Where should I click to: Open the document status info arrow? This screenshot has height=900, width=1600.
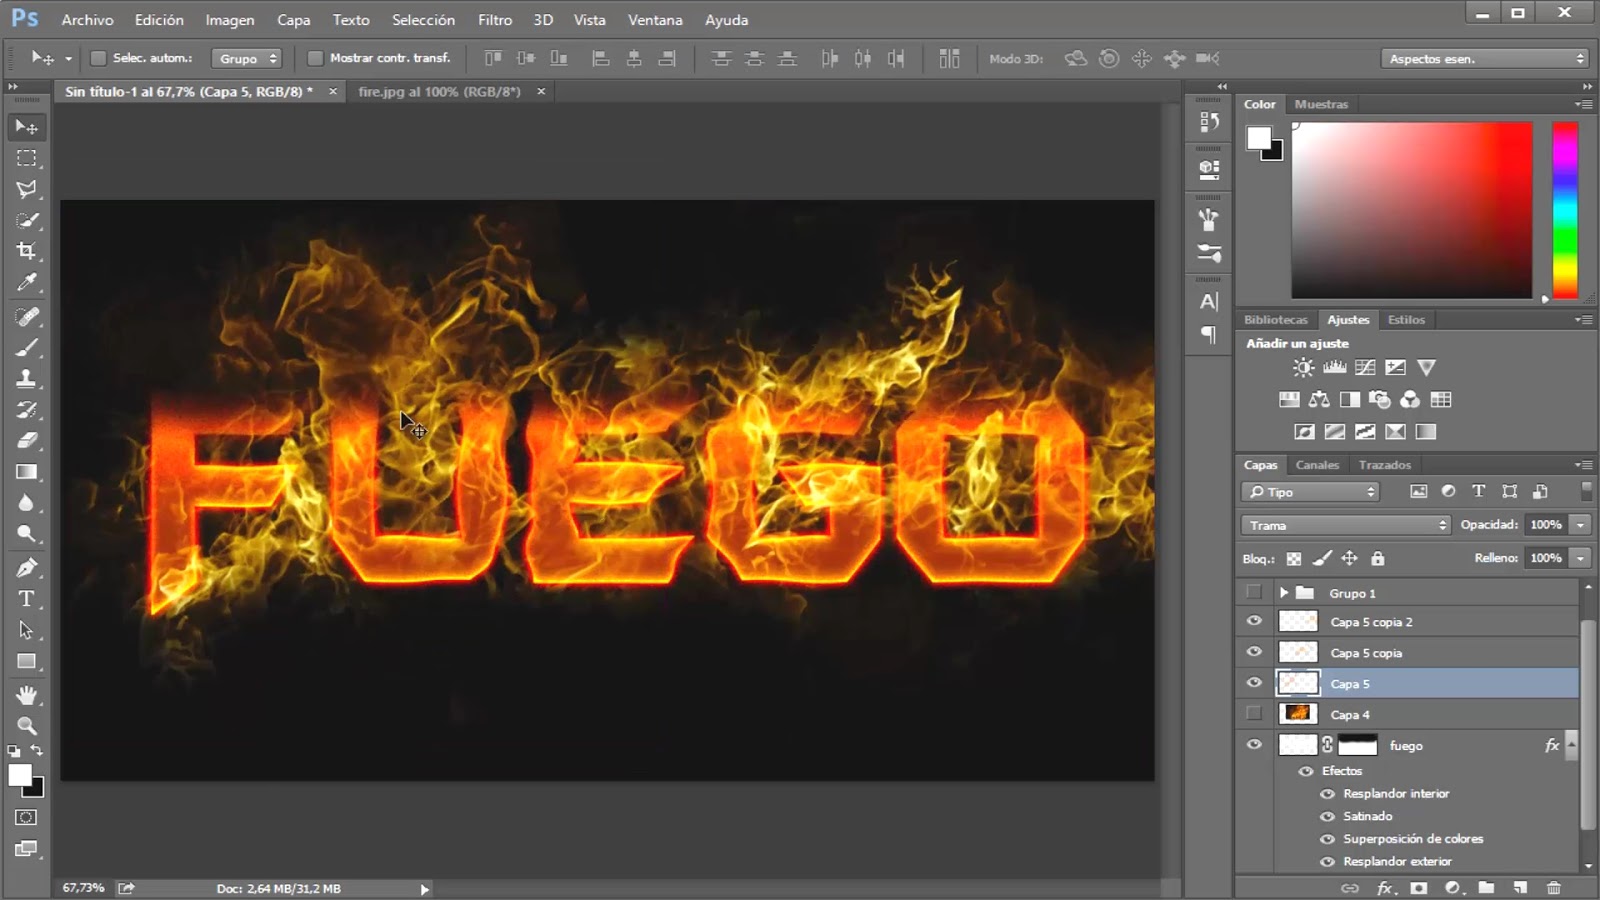pyautogui.click(x=424, y=889)
